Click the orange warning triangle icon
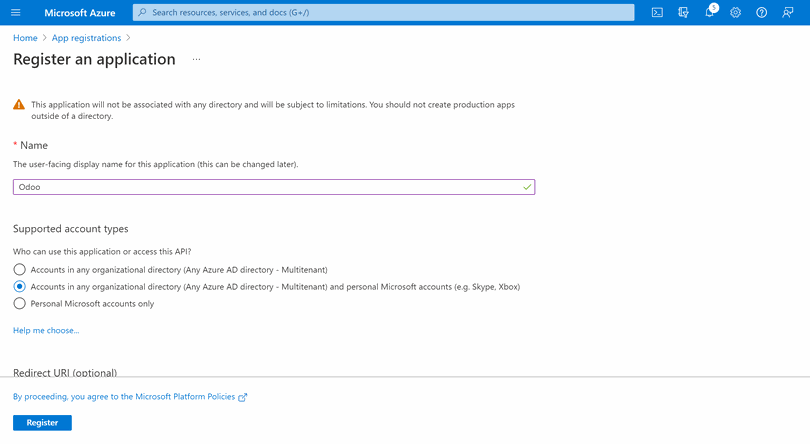The width and height of the screenshot is (810, 444). coord(19,104)
